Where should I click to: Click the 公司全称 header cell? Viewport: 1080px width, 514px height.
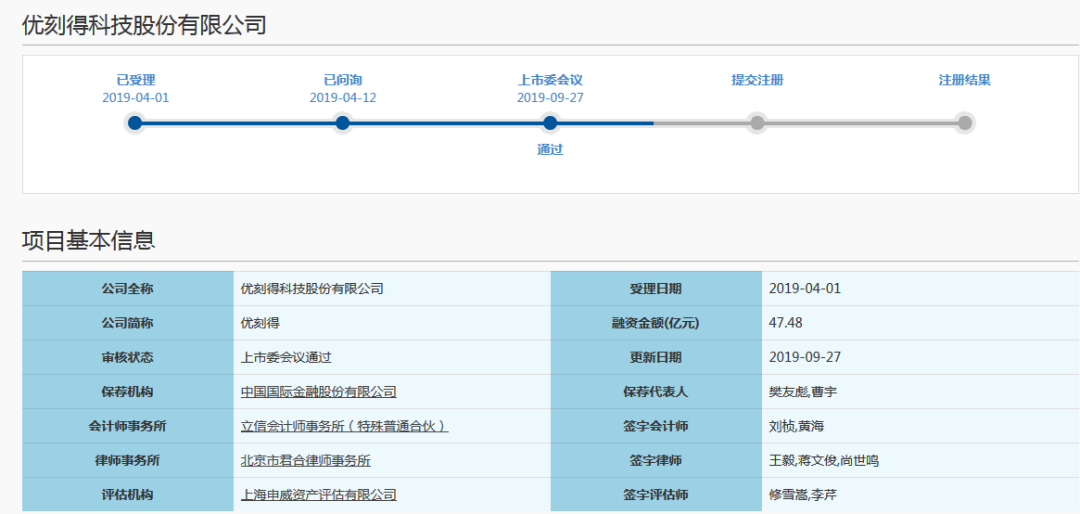coord(127,289)
